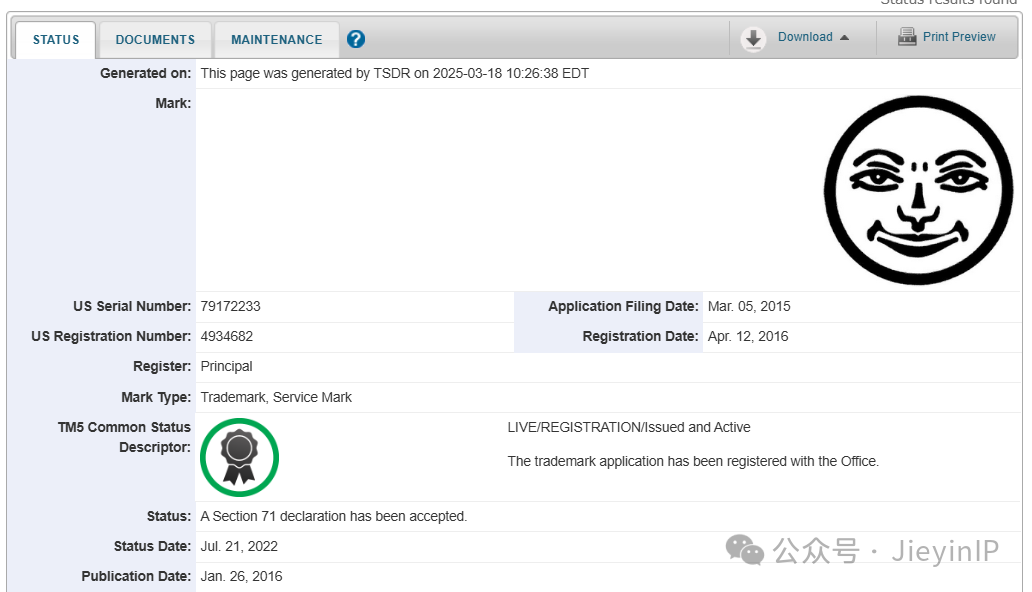Click the printer icon

pos(907,37)
